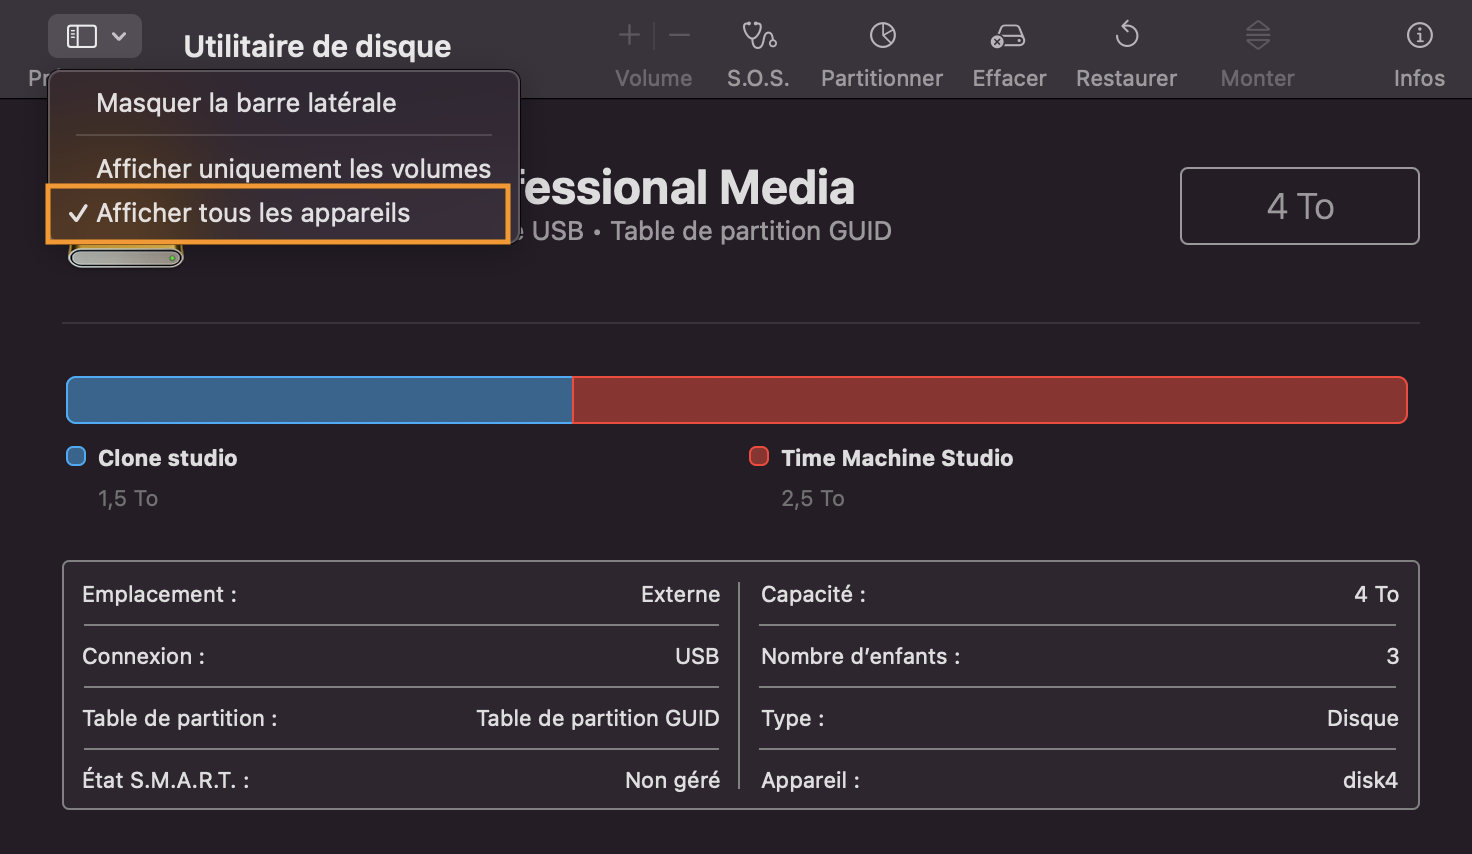Click the minus remove volume icon
This screenshot has height=854, width=1472.
click(680, 37)
